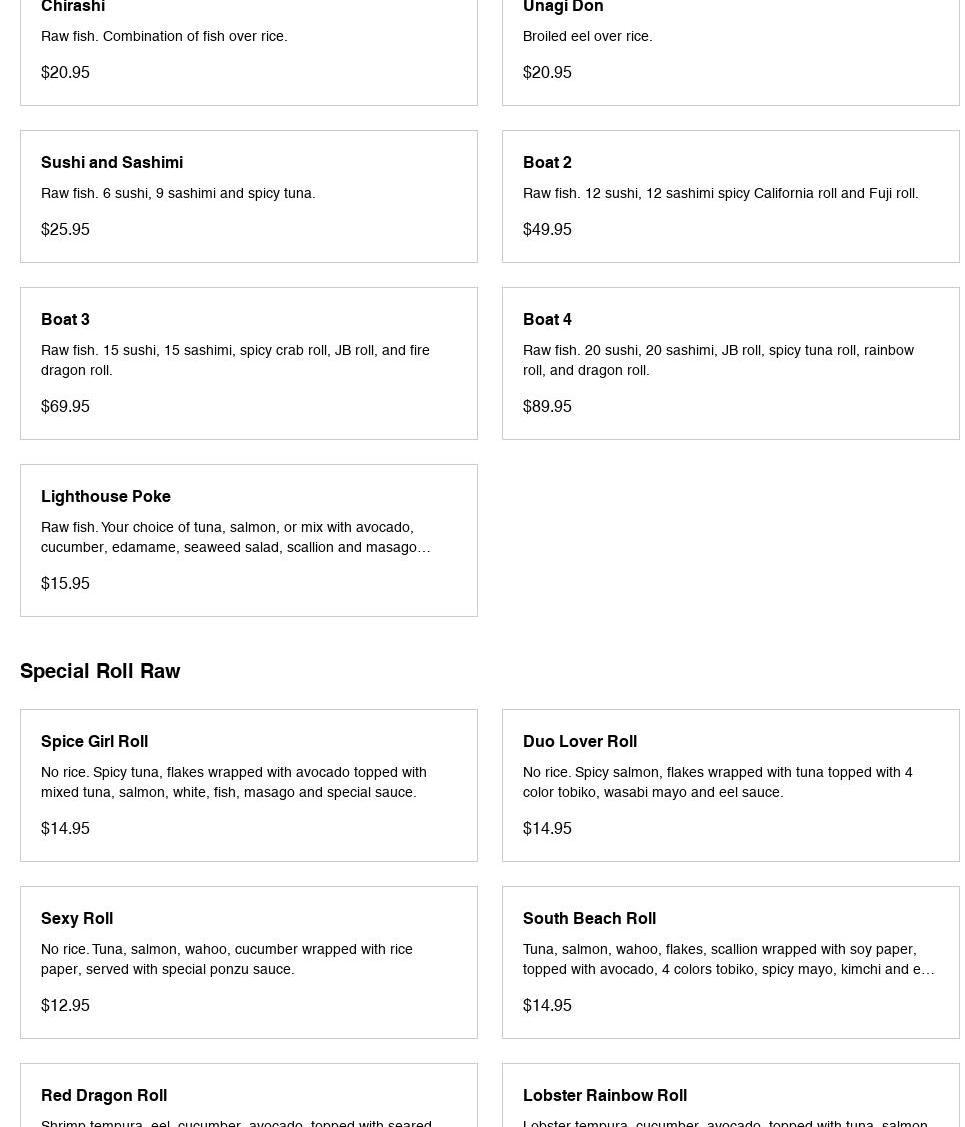Select the Red Dragon Roll item

pyautogui.click(x=248, y=1098)
